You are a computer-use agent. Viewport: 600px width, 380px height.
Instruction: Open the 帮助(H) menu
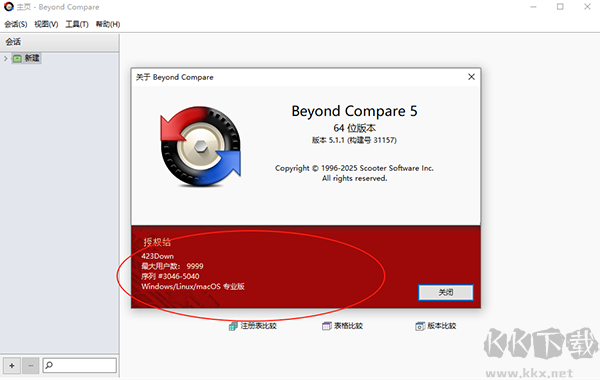tap(108, 24)
